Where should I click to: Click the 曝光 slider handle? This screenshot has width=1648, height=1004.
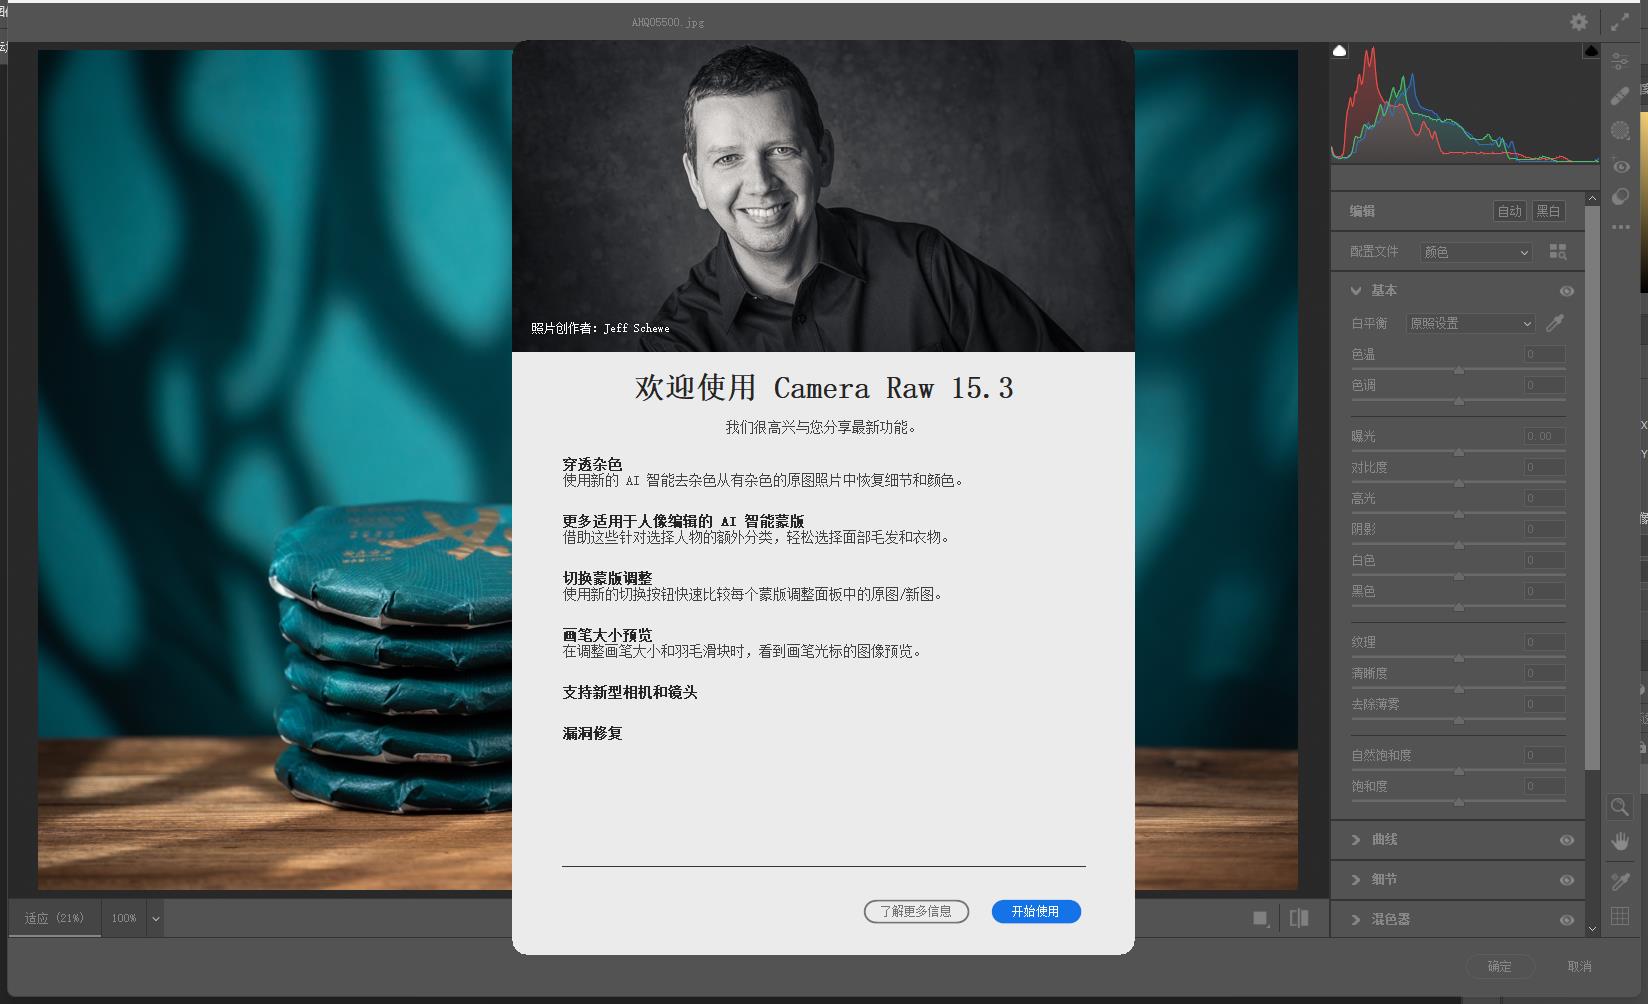tap(1459, 452)
